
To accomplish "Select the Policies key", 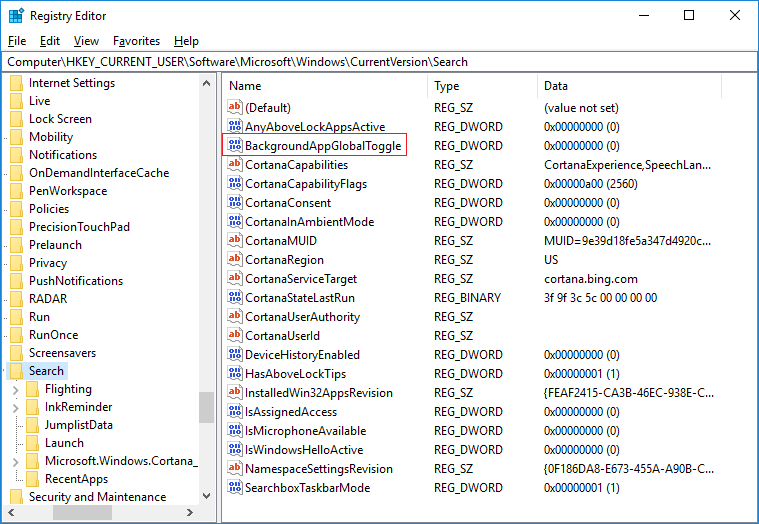I will point(49,209).
